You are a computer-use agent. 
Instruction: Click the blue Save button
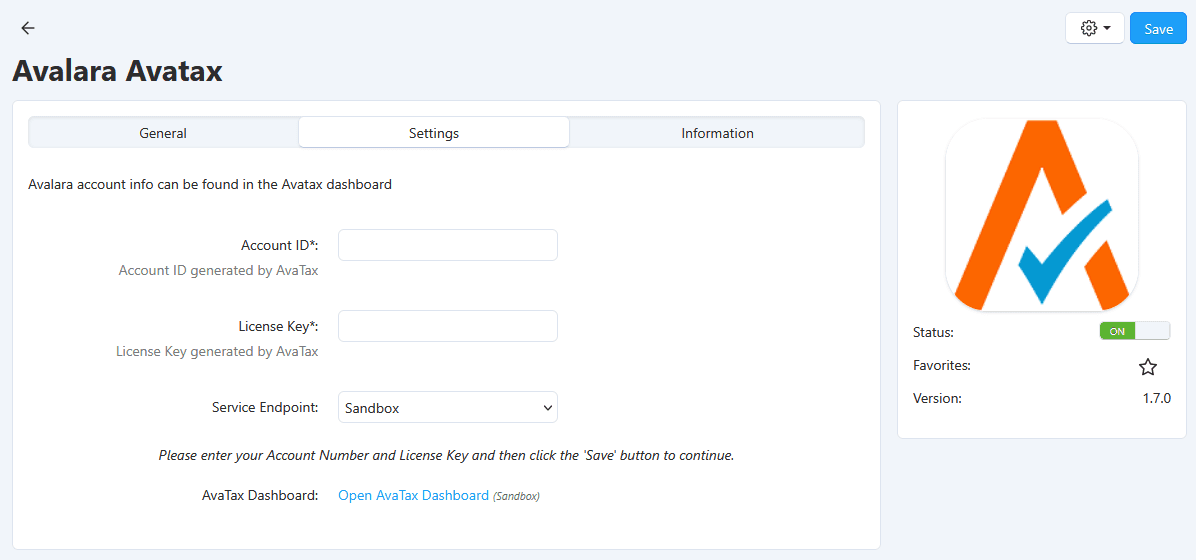point(1158,28)
